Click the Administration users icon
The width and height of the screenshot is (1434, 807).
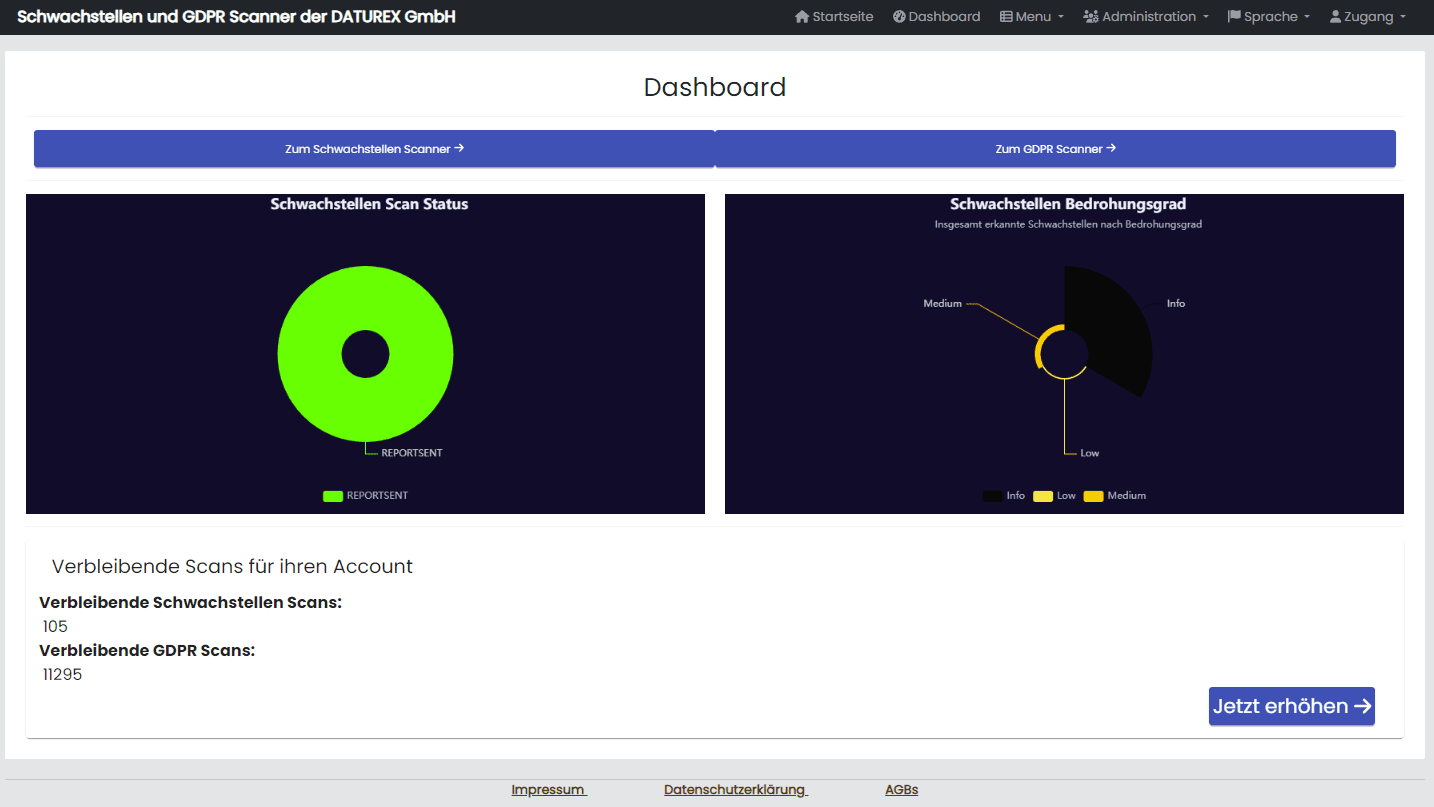point(1091,17)
